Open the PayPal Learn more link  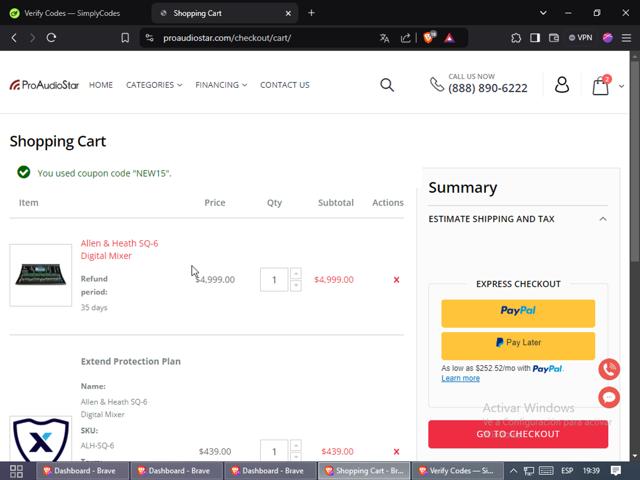(x=460, y=378)
